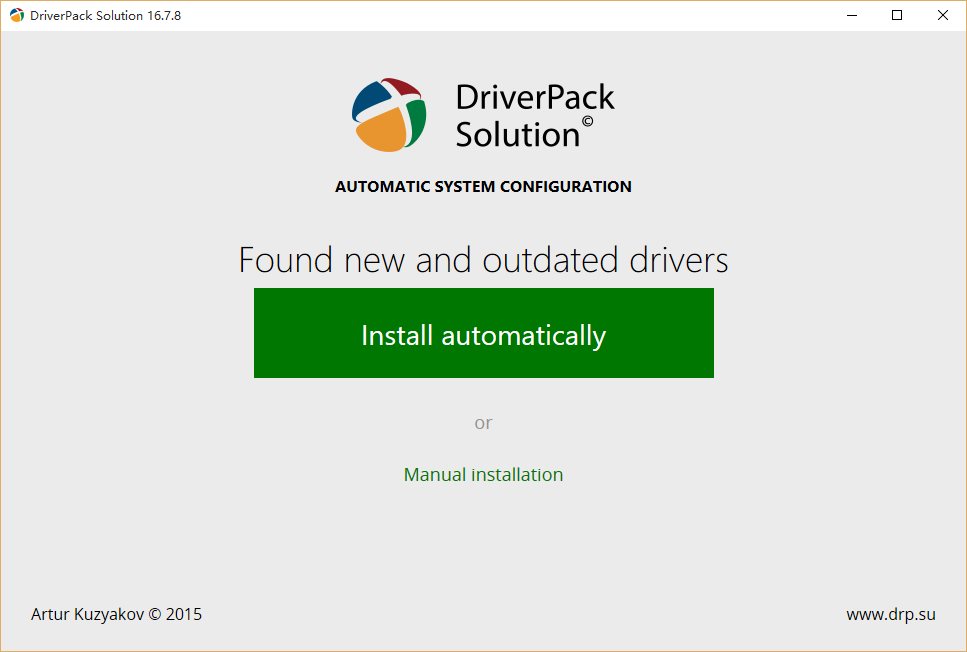Click the Install automatically button
The height and width of the screenshot is (652, 967).
click(x=483, y=333)
